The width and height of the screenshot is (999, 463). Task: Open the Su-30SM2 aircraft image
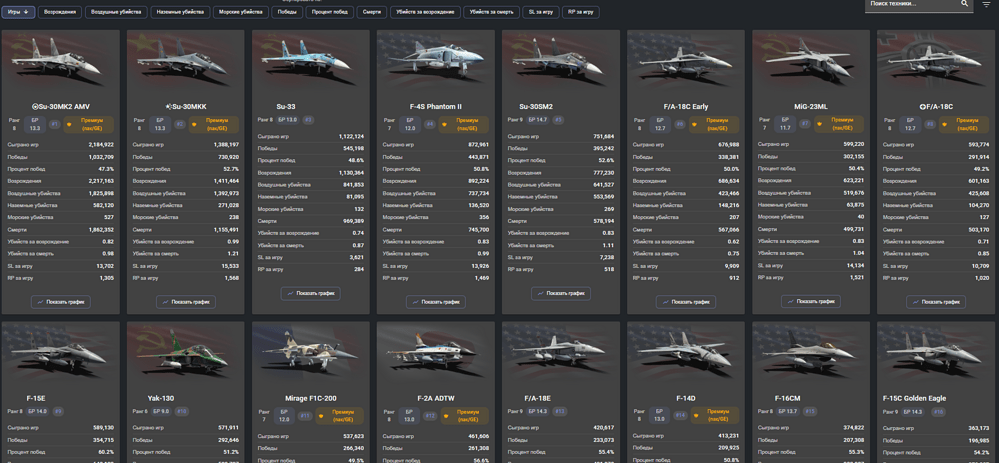tap(561, 62)
